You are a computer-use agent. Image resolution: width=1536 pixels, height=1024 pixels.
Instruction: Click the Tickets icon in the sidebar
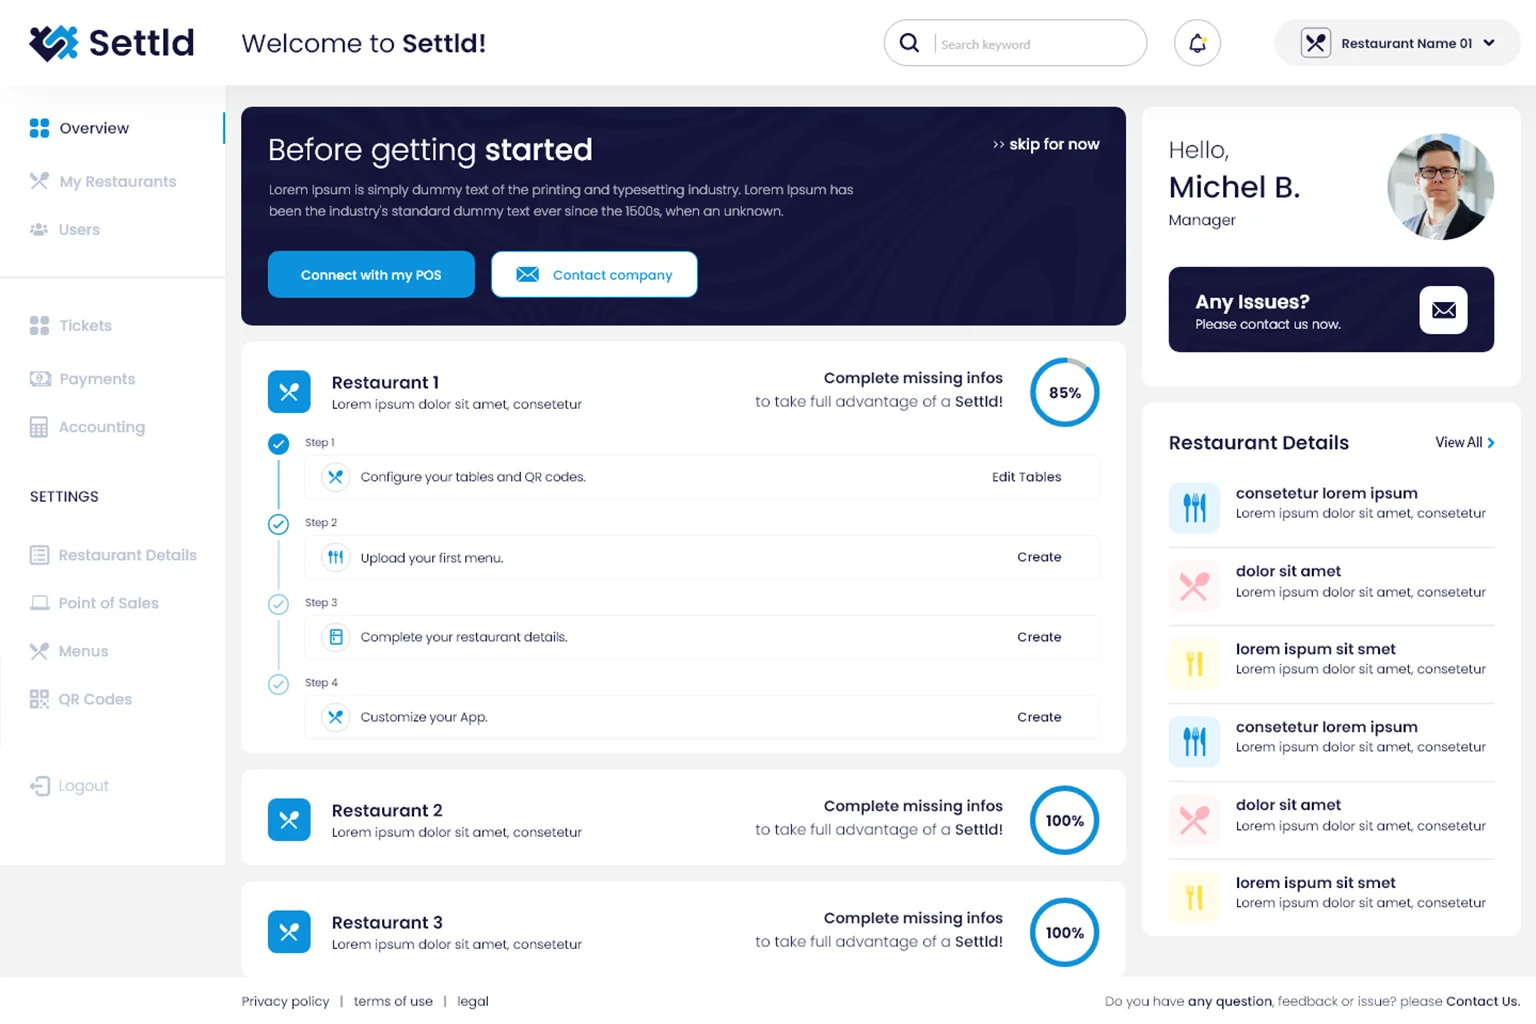tap(39, 325)
